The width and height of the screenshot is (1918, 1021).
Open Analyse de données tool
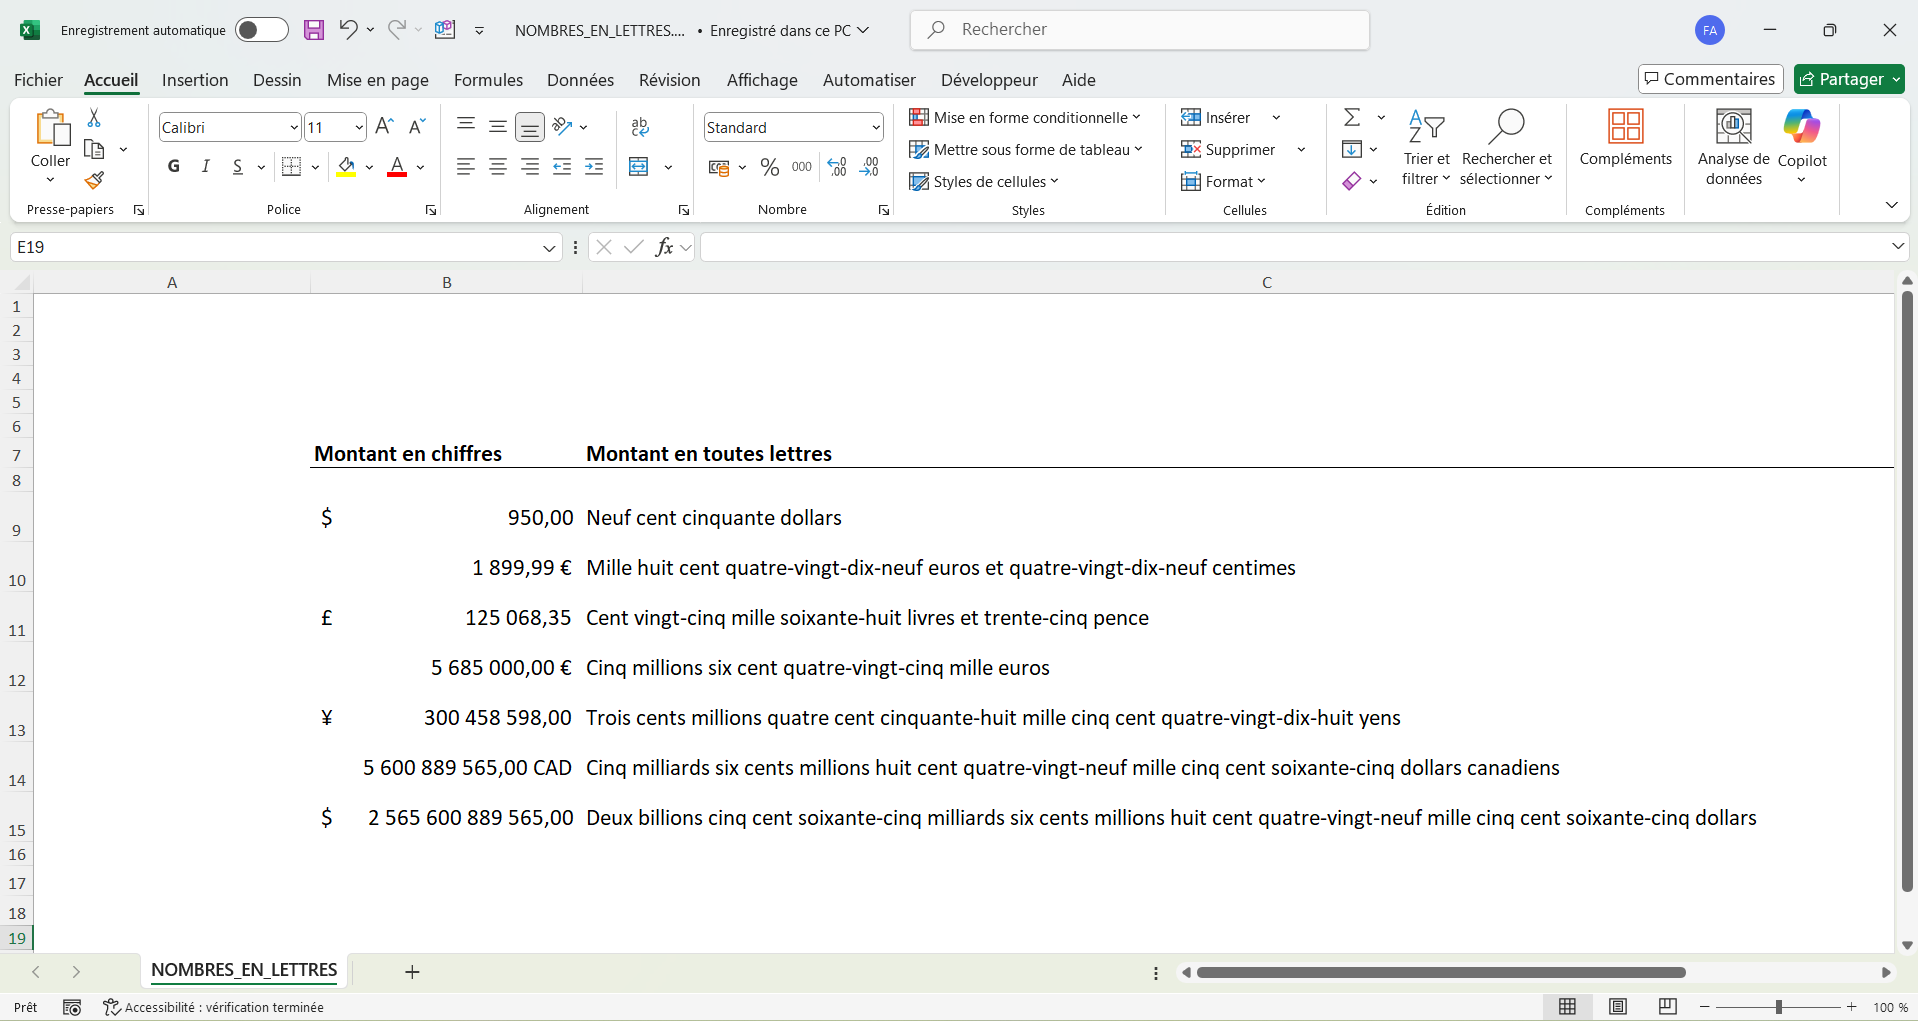1733,145
